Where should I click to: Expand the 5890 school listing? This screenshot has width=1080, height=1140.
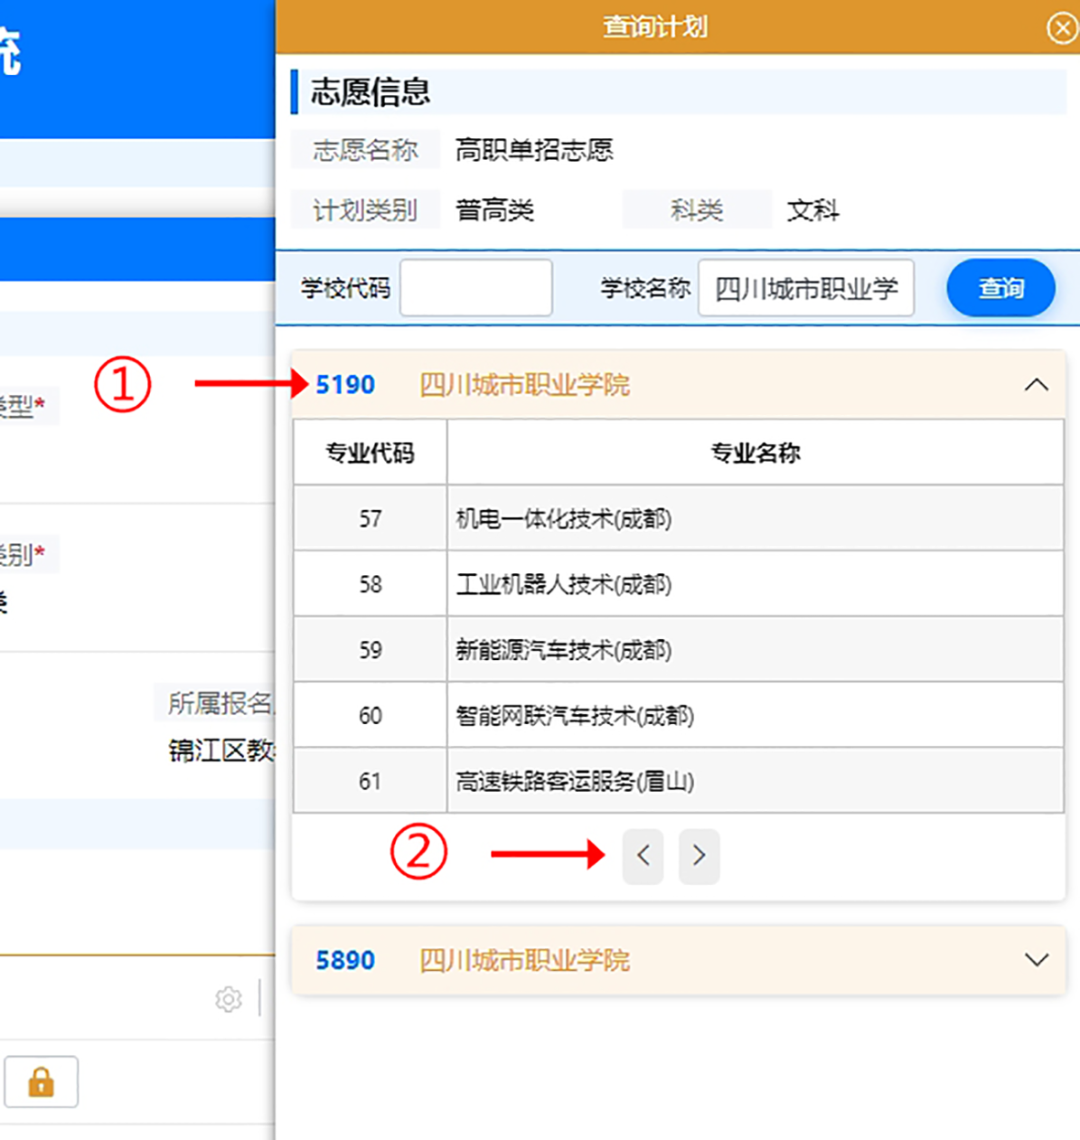pyautogui.click(x=1037, y=959)
